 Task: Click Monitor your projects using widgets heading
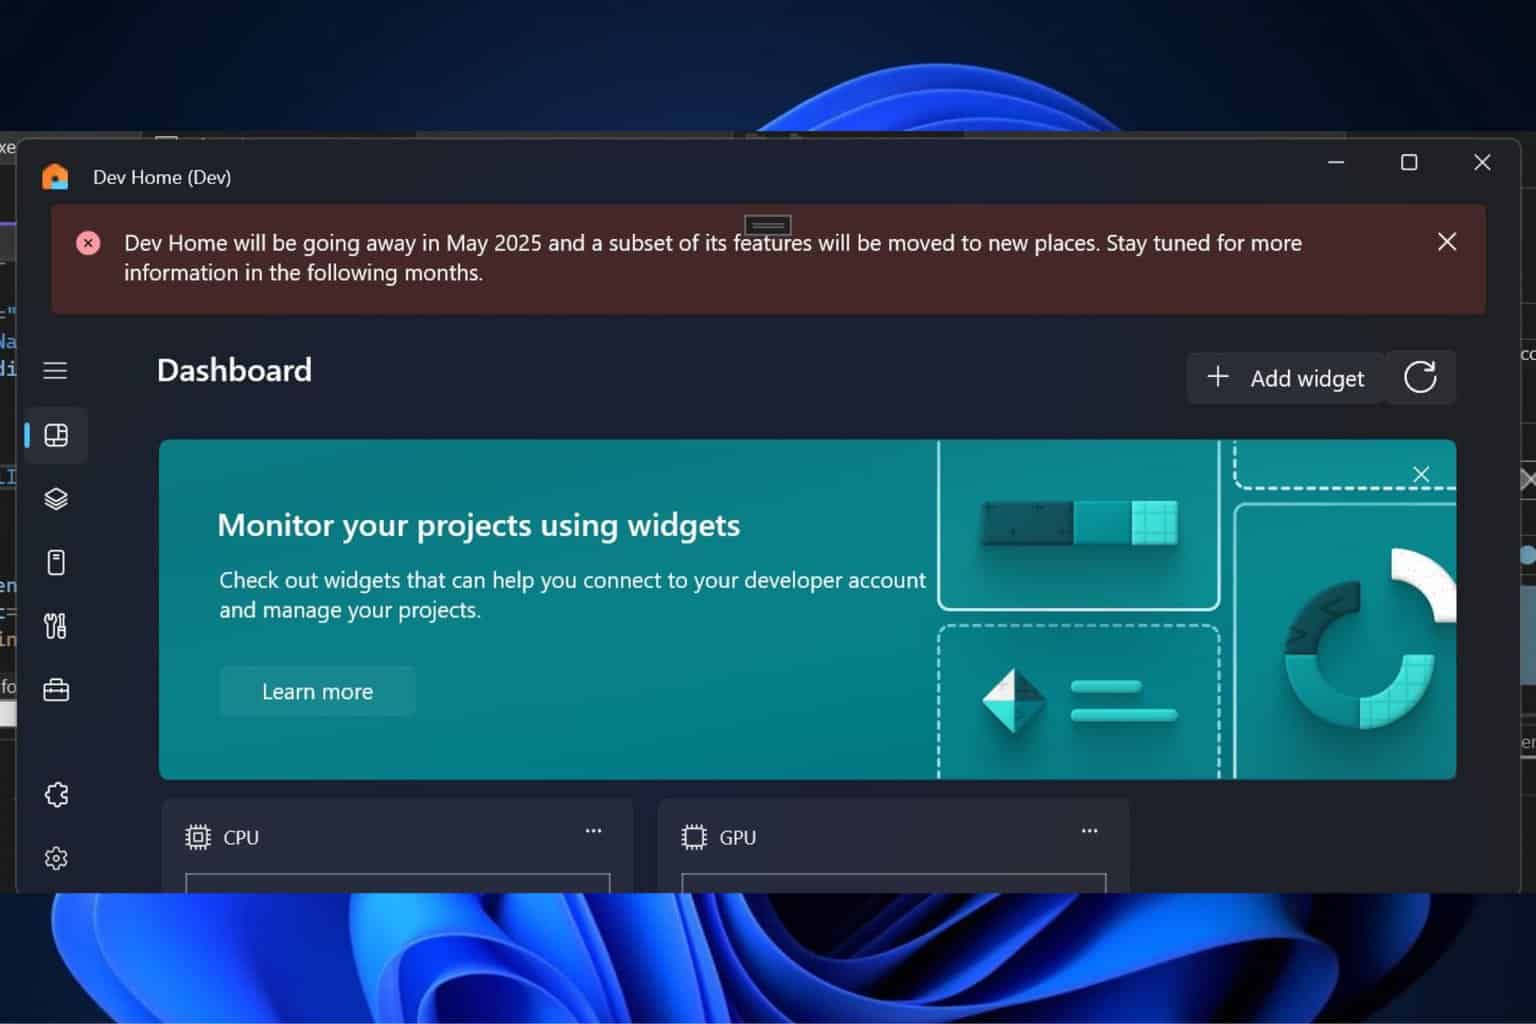point(478,525)
